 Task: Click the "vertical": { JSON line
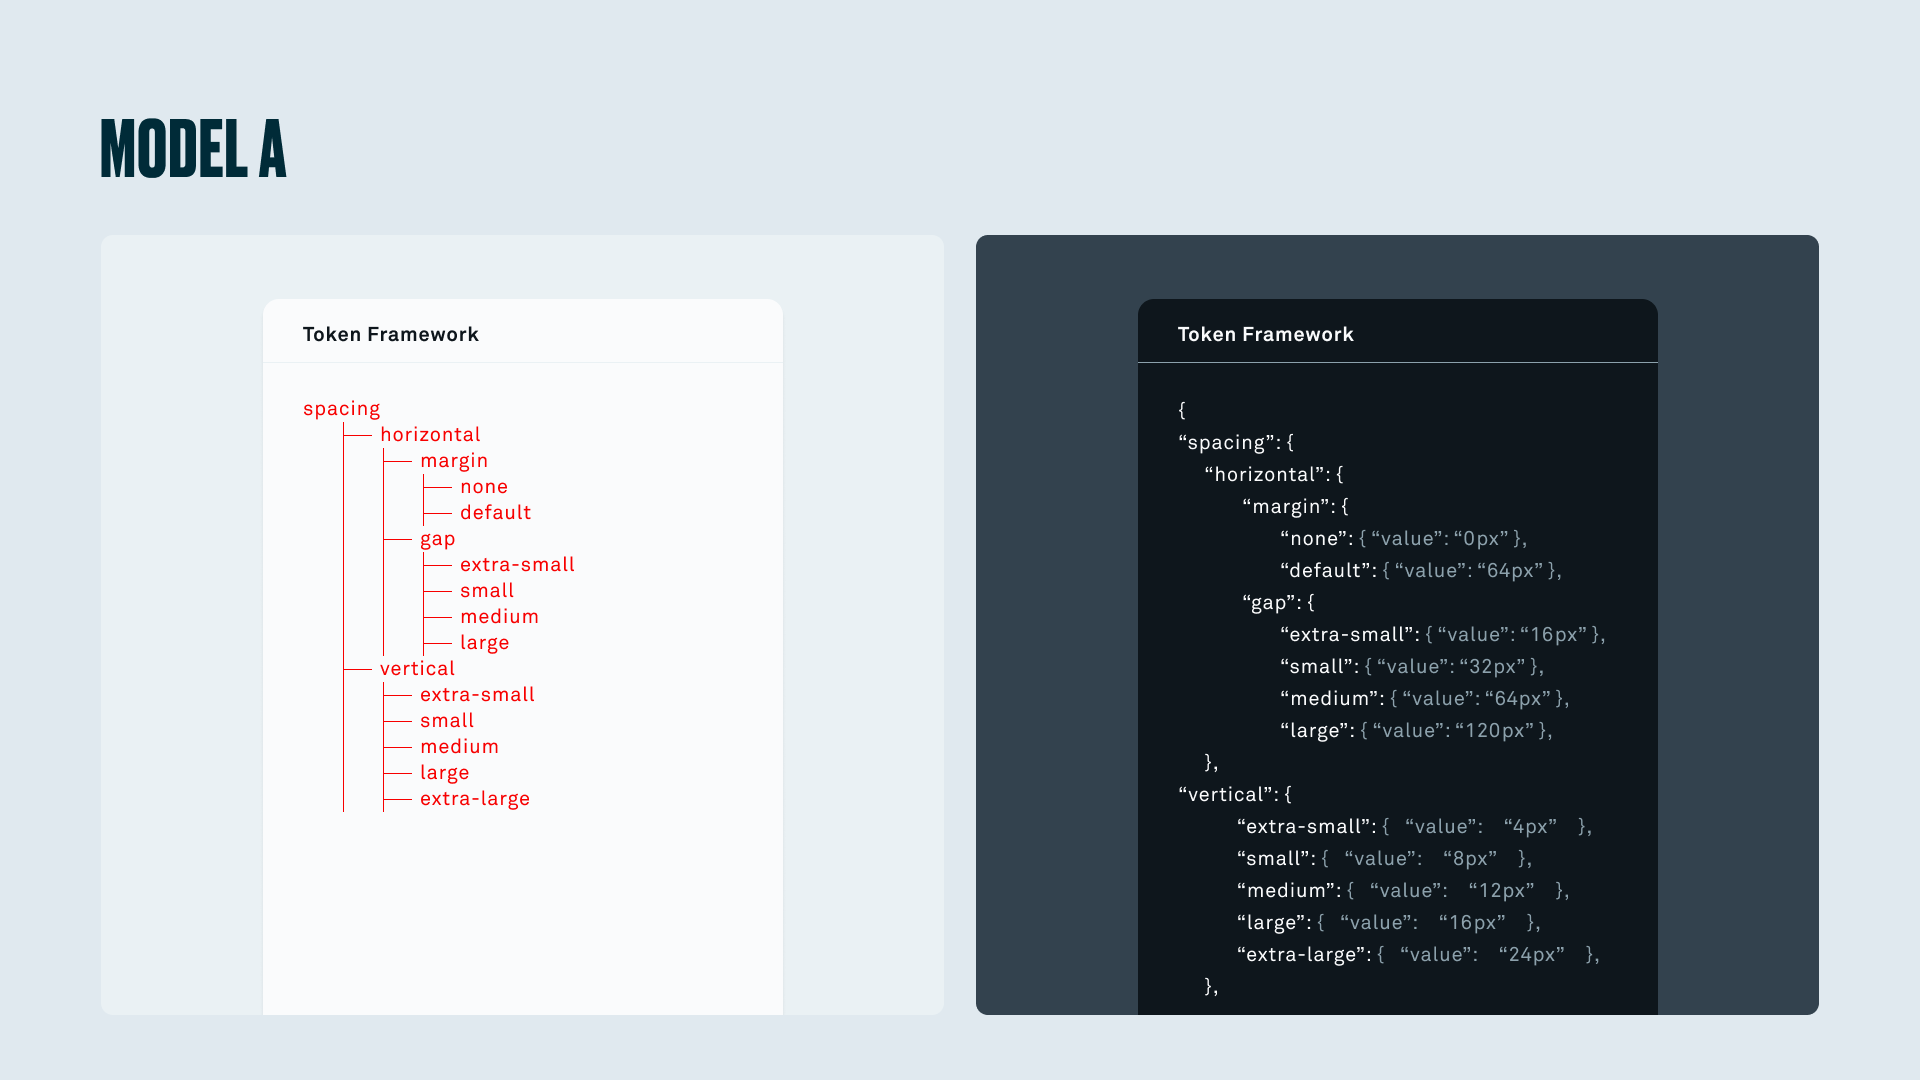(1235, 795)
